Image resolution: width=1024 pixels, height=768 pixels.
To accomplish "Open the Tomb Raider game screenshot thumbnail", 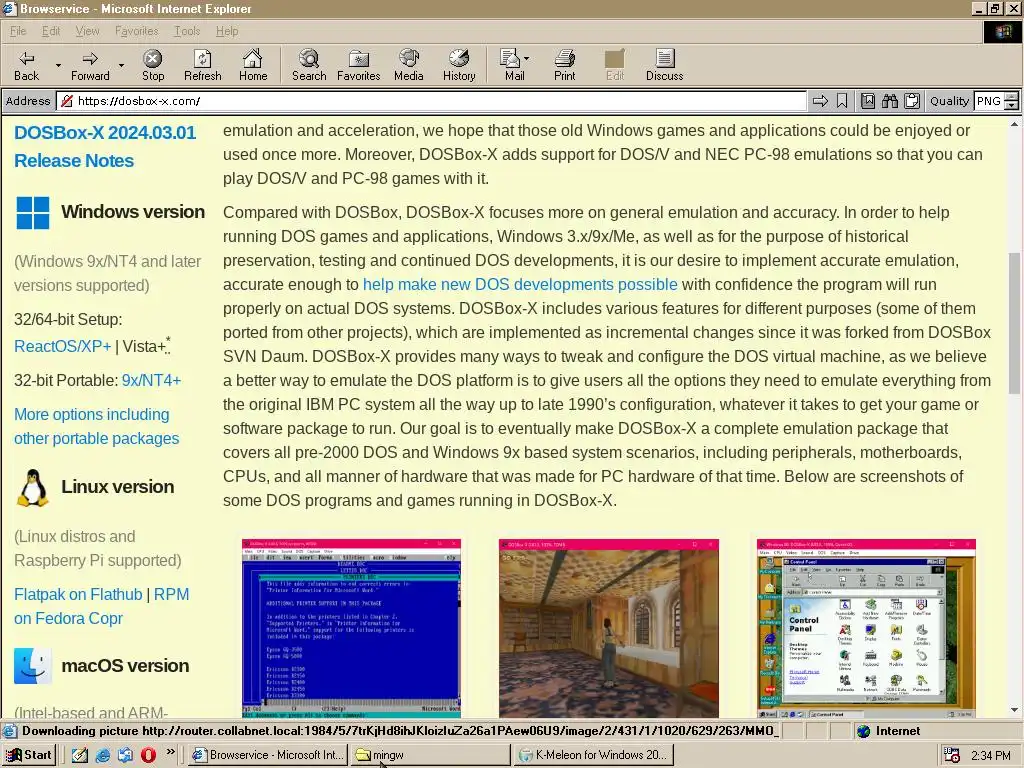I will pyautogui.click(x=609, y=628).
